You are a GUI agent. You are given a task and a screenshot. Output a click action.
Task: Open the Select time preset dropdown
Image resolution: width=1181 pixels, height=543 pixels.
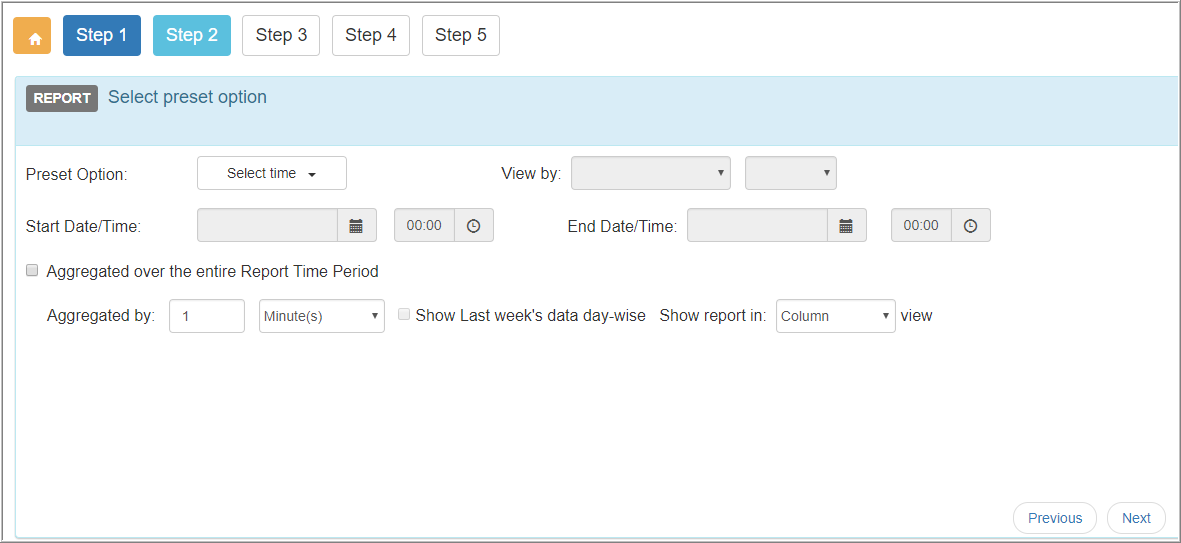tap(272, 173)
